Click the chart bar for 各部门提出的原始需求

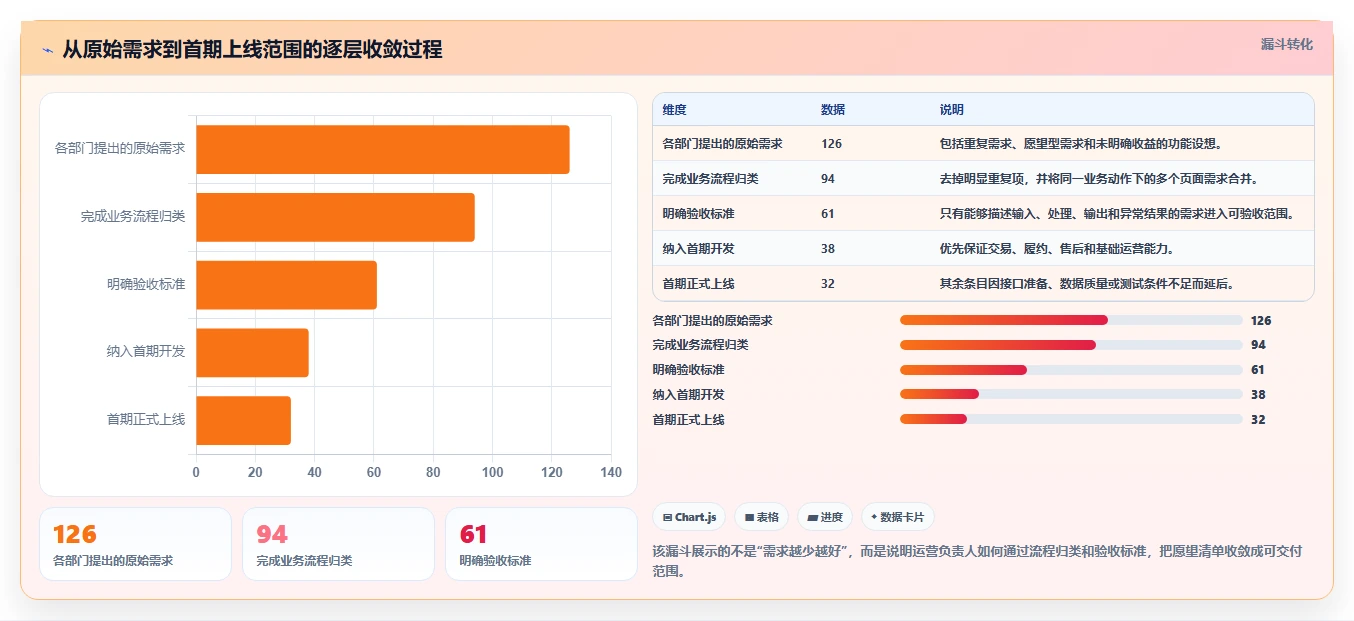(383, 150)
